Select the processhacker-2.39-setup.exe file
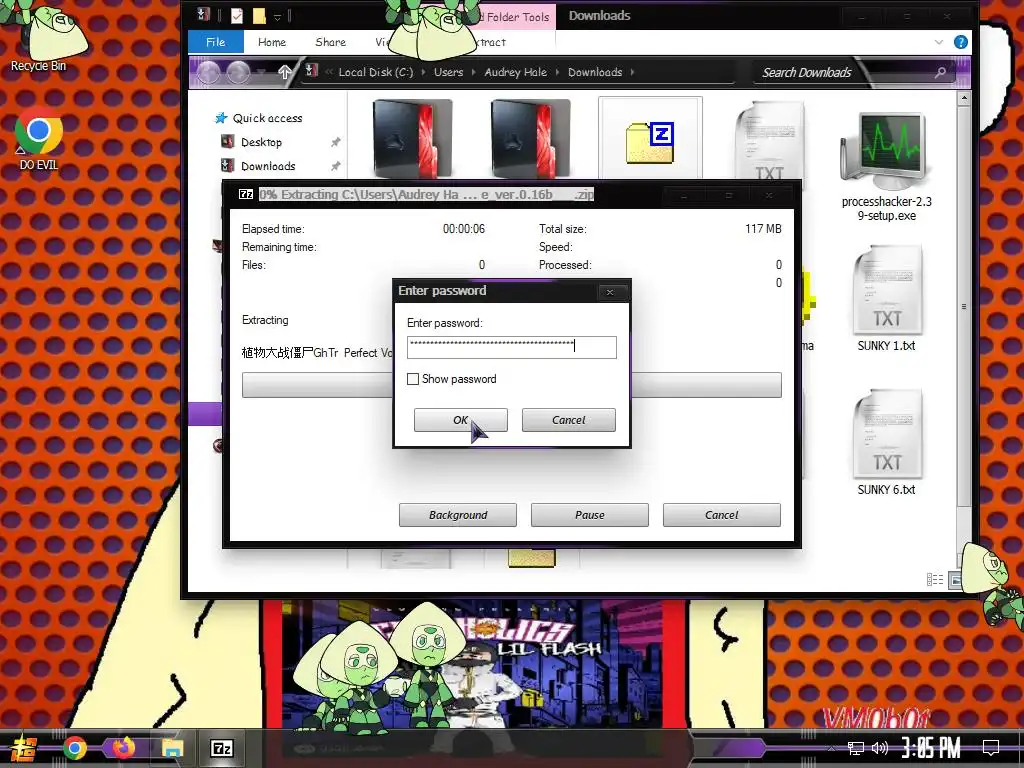1024x768 pixels. pyautogui.click(x=886, y=167)
